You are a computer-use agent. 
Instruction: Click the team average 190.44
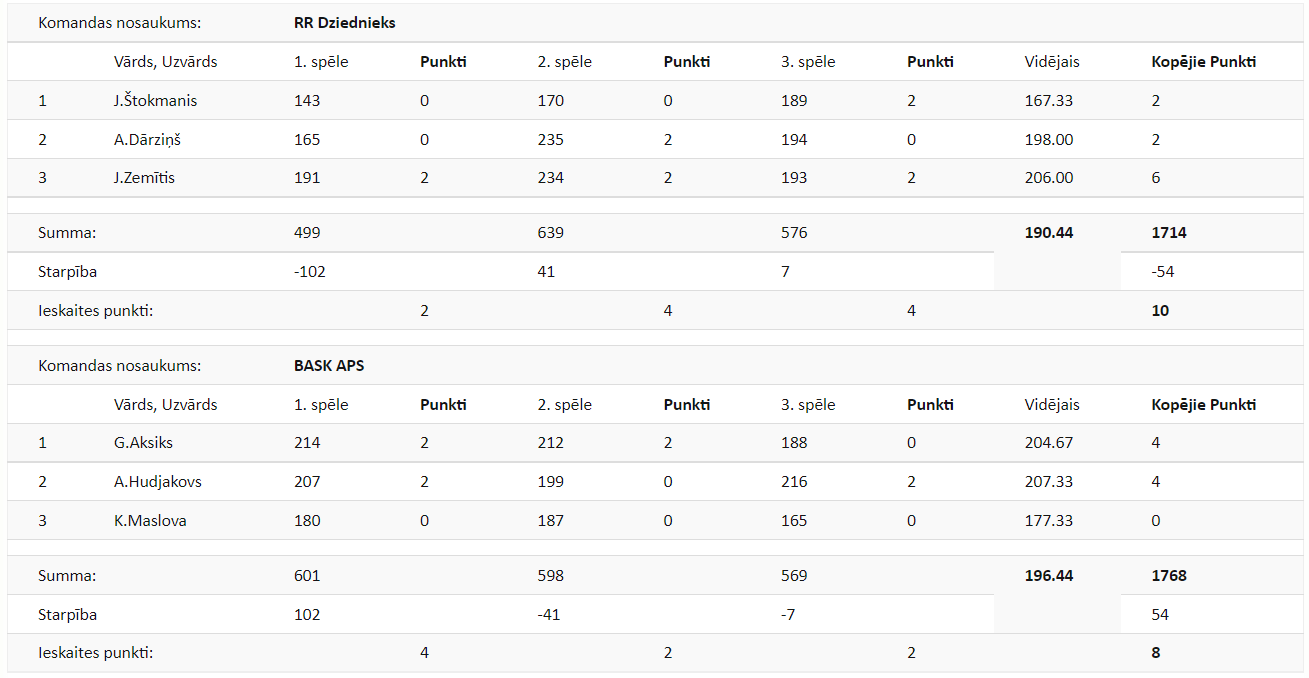point(1048,233)
